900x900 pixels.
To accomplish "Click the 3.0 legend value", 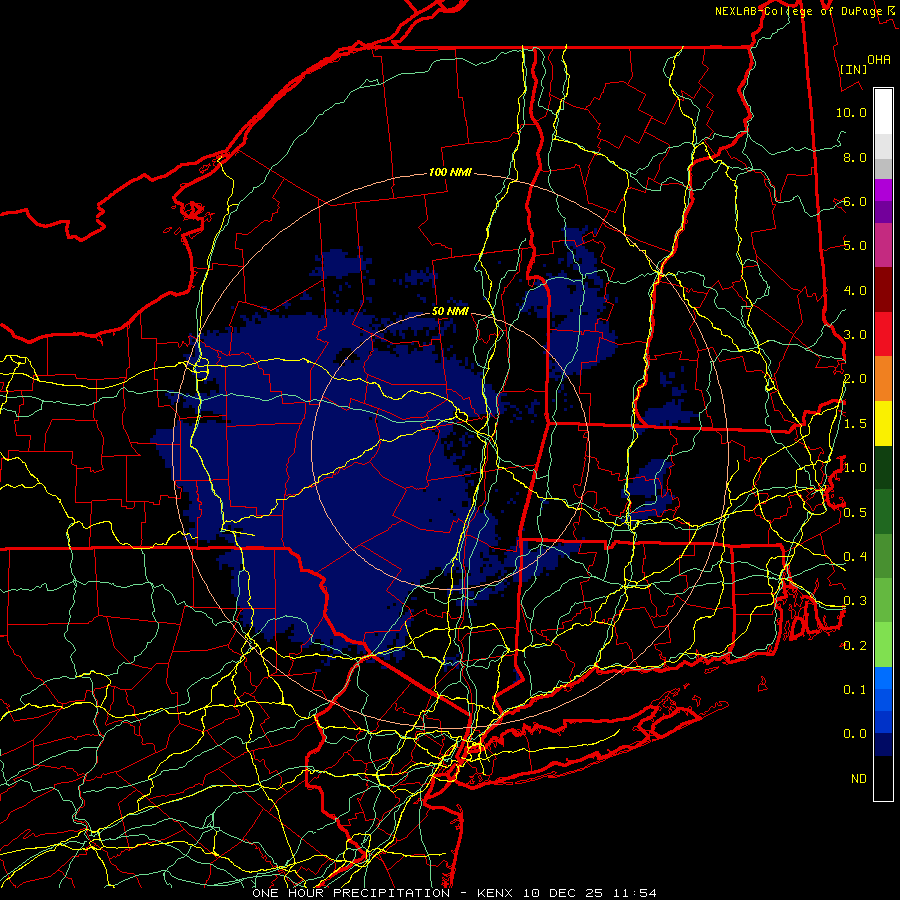I will [x=855, y=335].
